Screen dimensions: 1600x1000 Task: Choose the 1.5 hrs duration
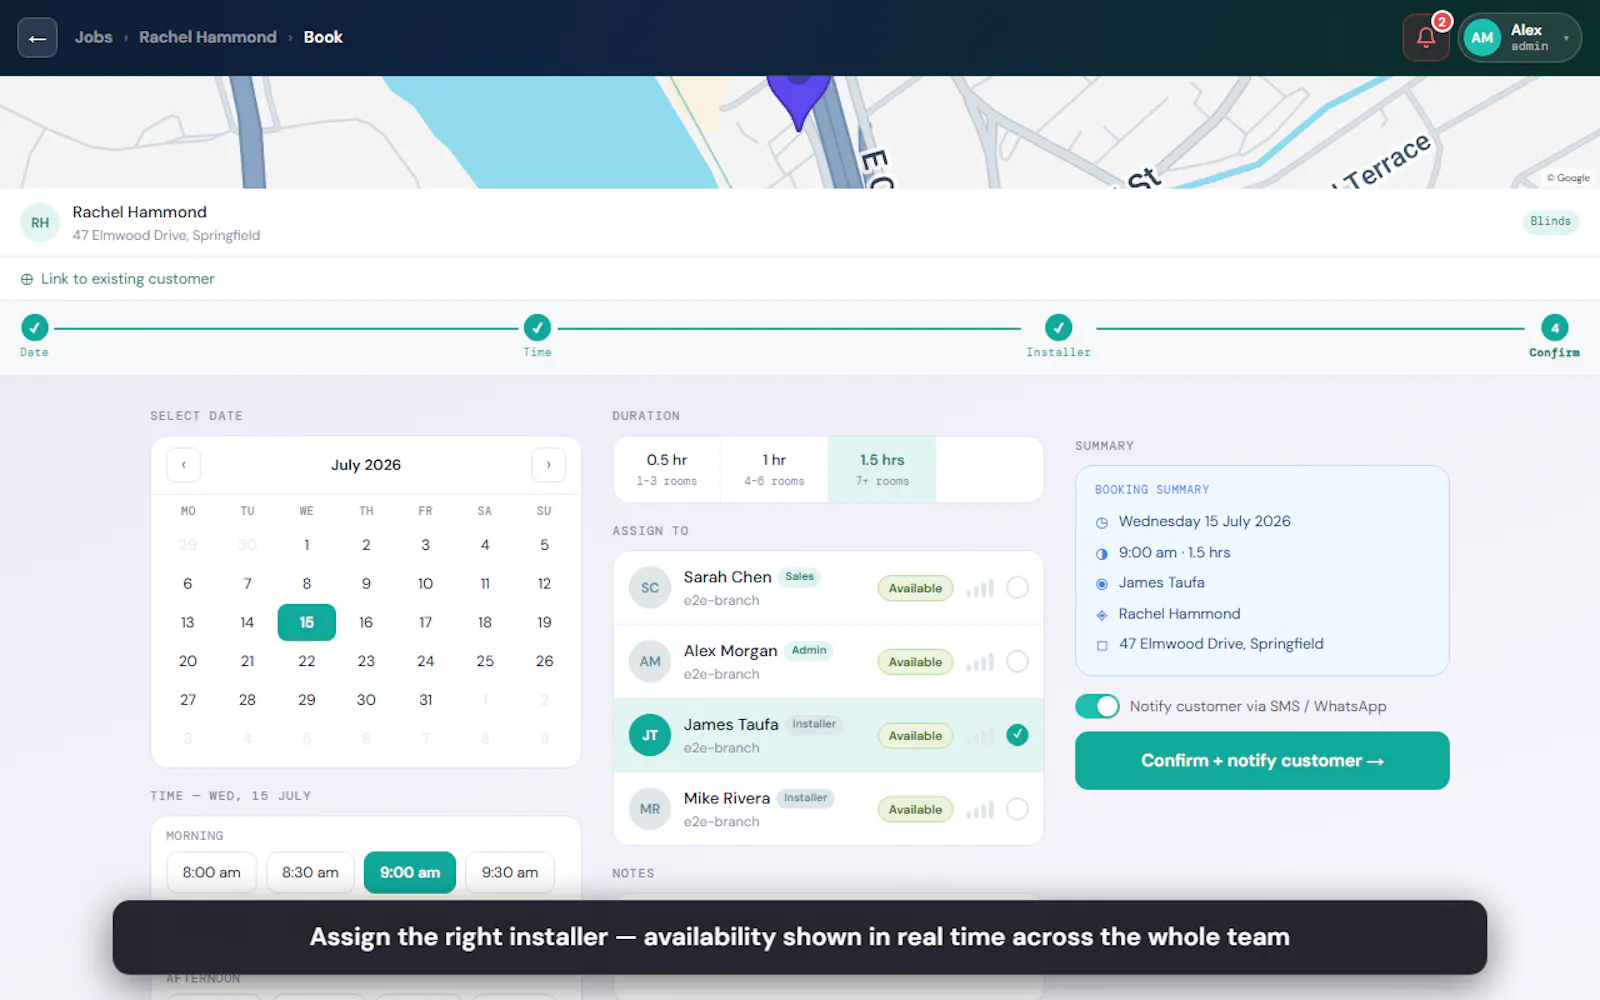[882, 469]
